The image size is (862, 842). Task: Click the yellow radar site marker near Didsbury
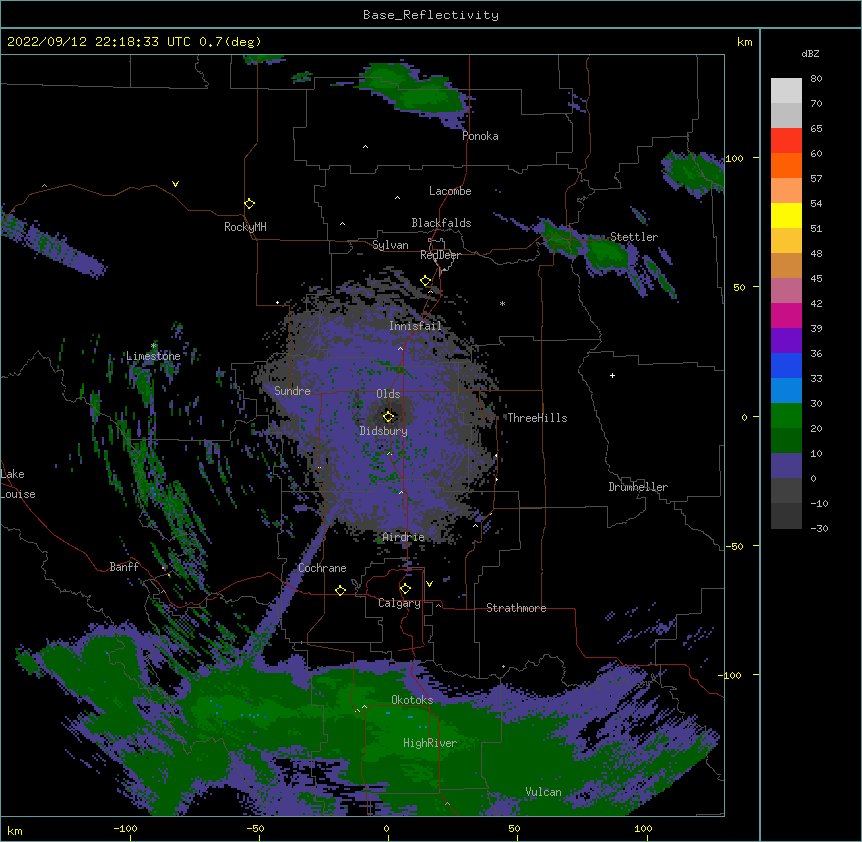[x=388, y=417]
